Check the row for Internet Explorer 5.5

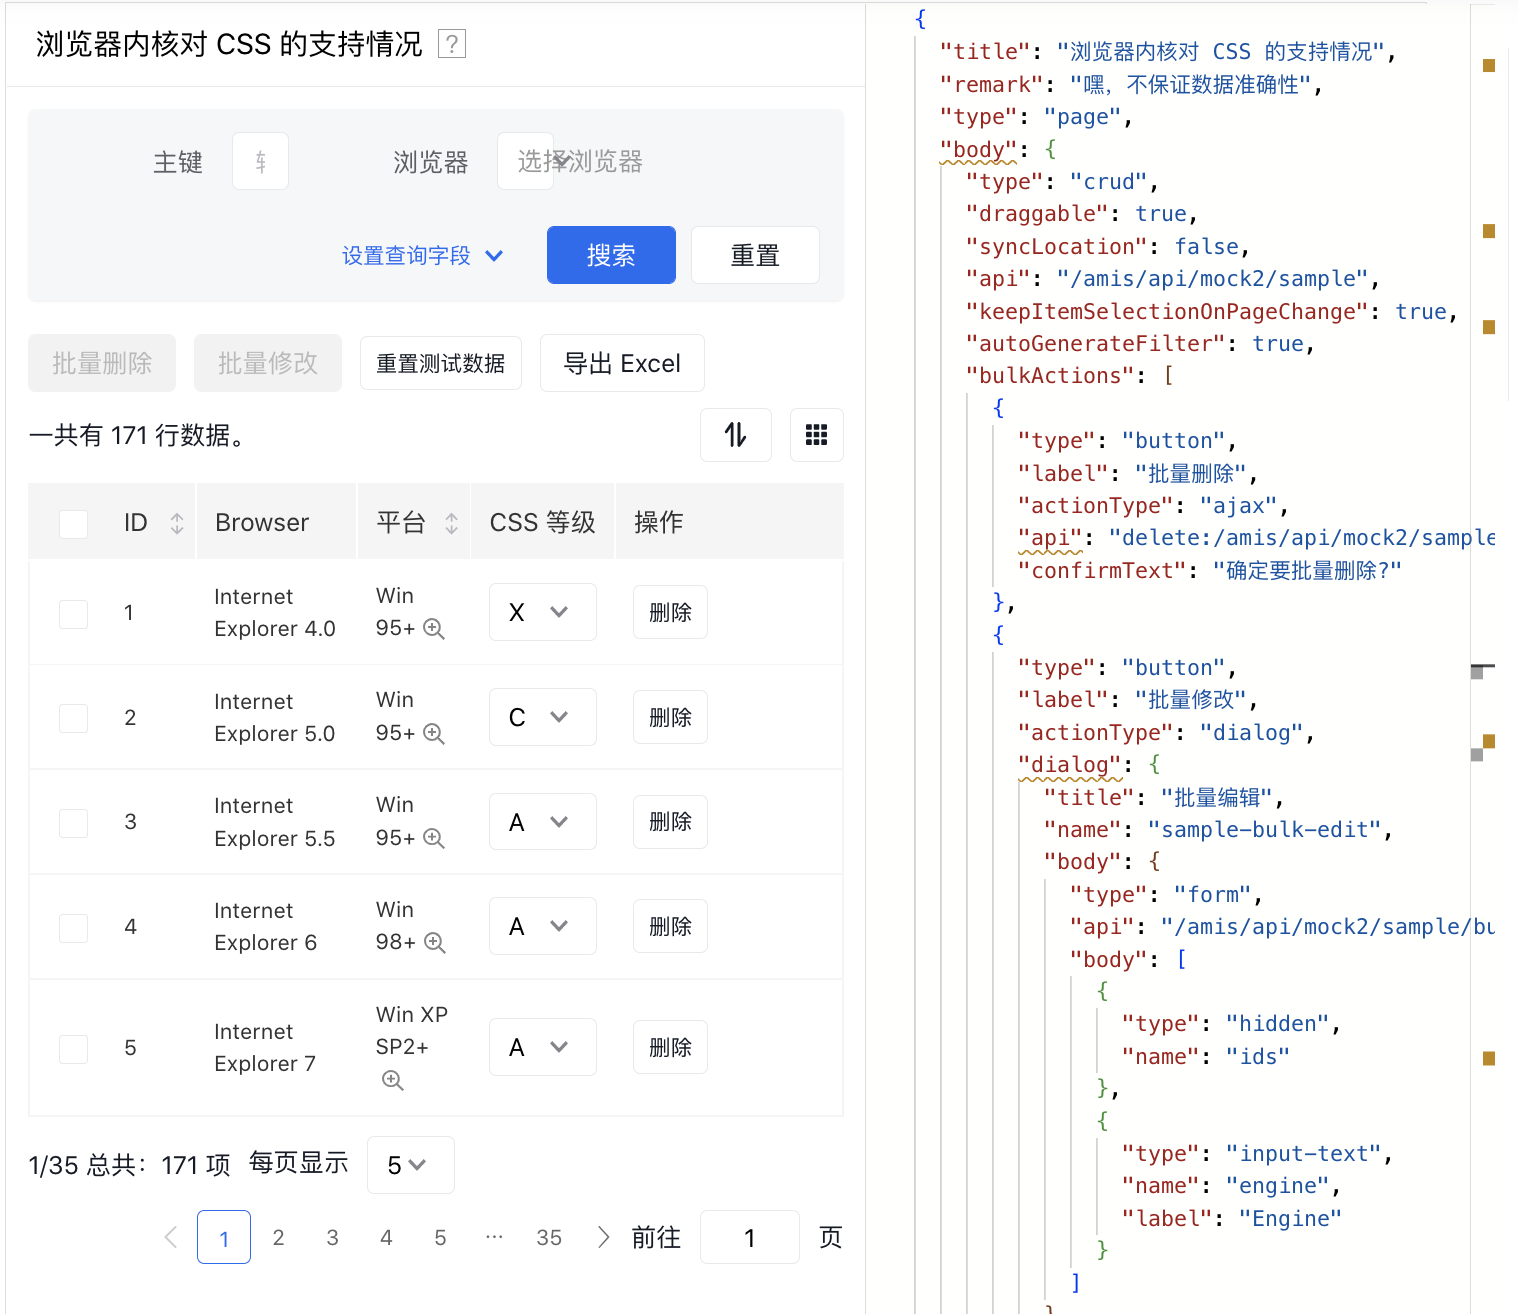(74, 823)
